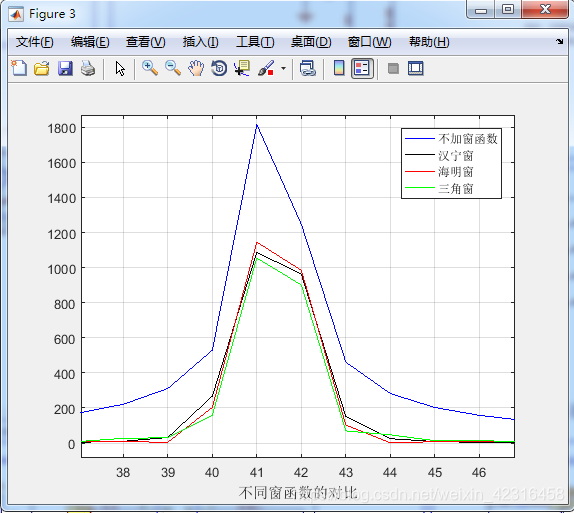
Task: Minimize the Figure 3 window
Action: click(x=481, y=10)
